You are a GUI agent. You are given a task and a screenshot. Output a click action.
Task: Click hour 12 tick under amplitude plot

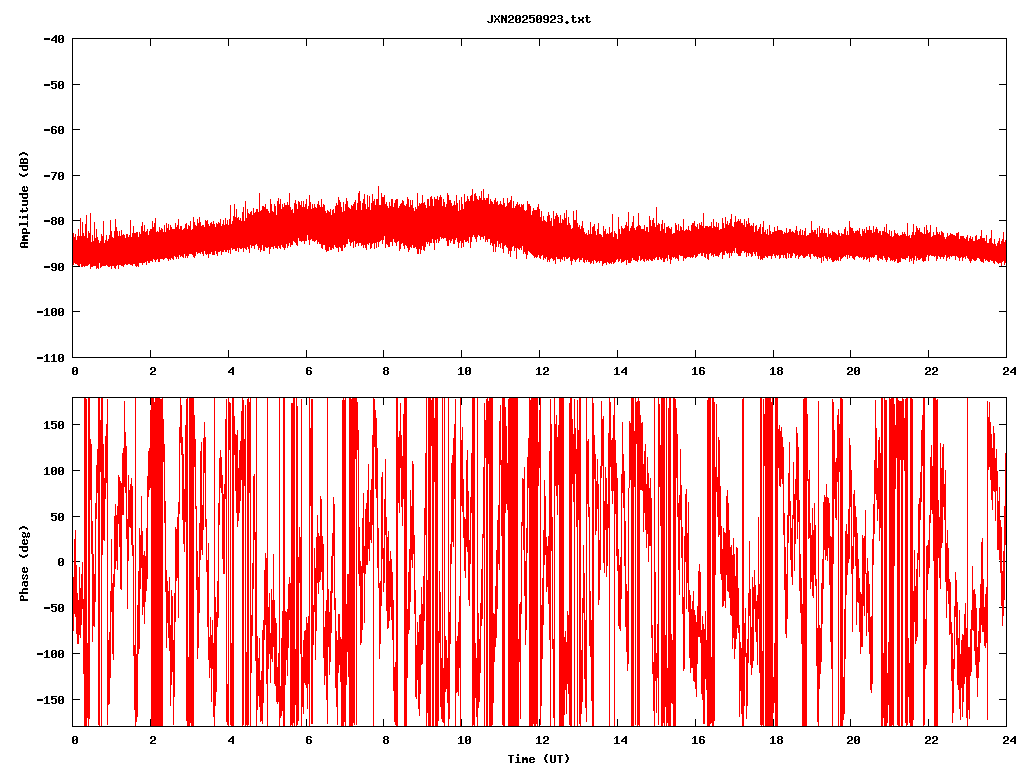point(541,371)
